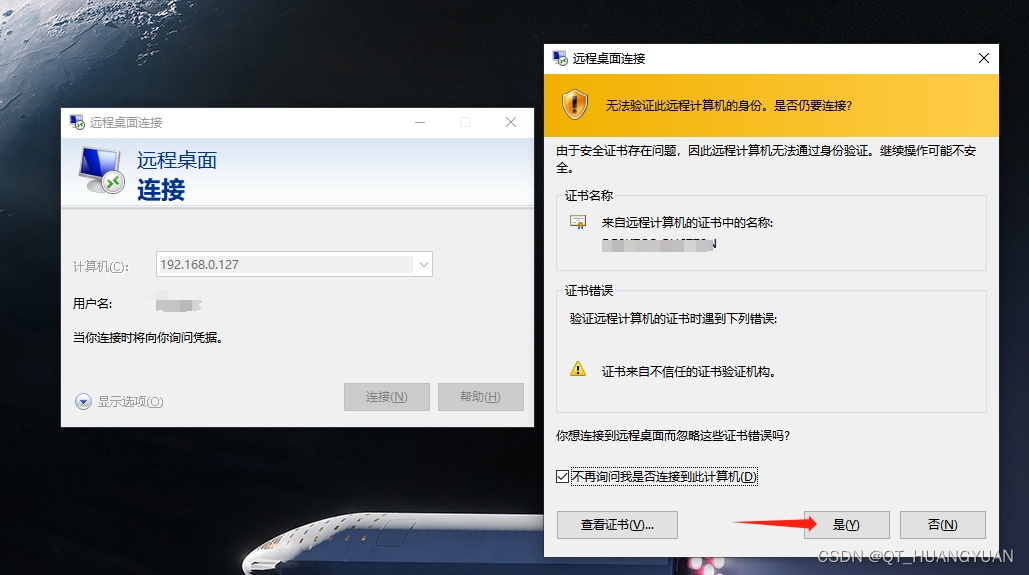Minimize the left Remote Desktop Connection window

tap(420, 122)
